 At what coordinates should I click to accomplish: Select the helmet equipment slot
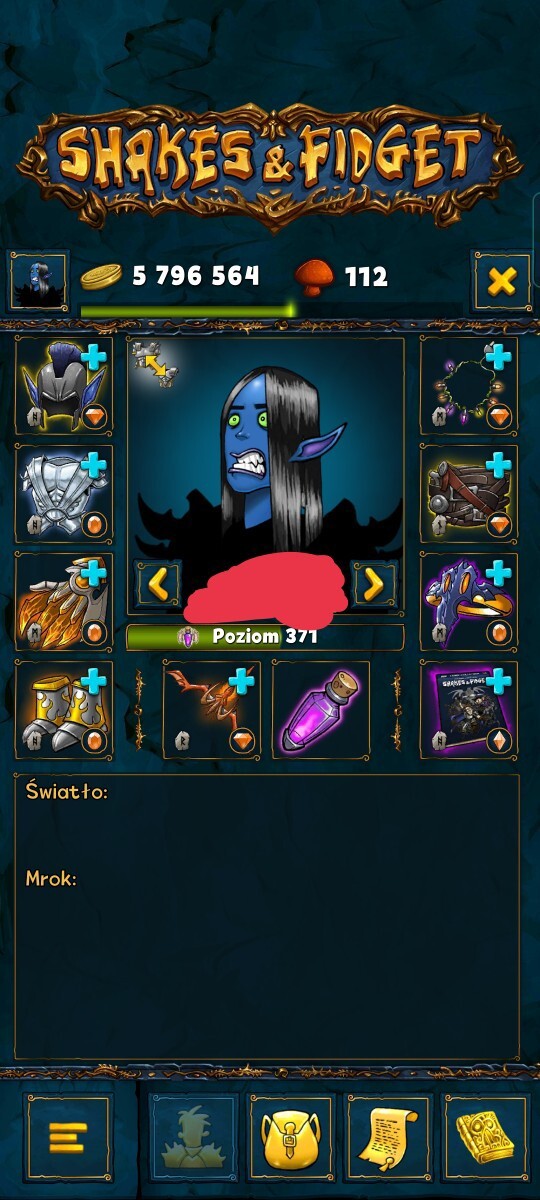[x=65, y=385]
